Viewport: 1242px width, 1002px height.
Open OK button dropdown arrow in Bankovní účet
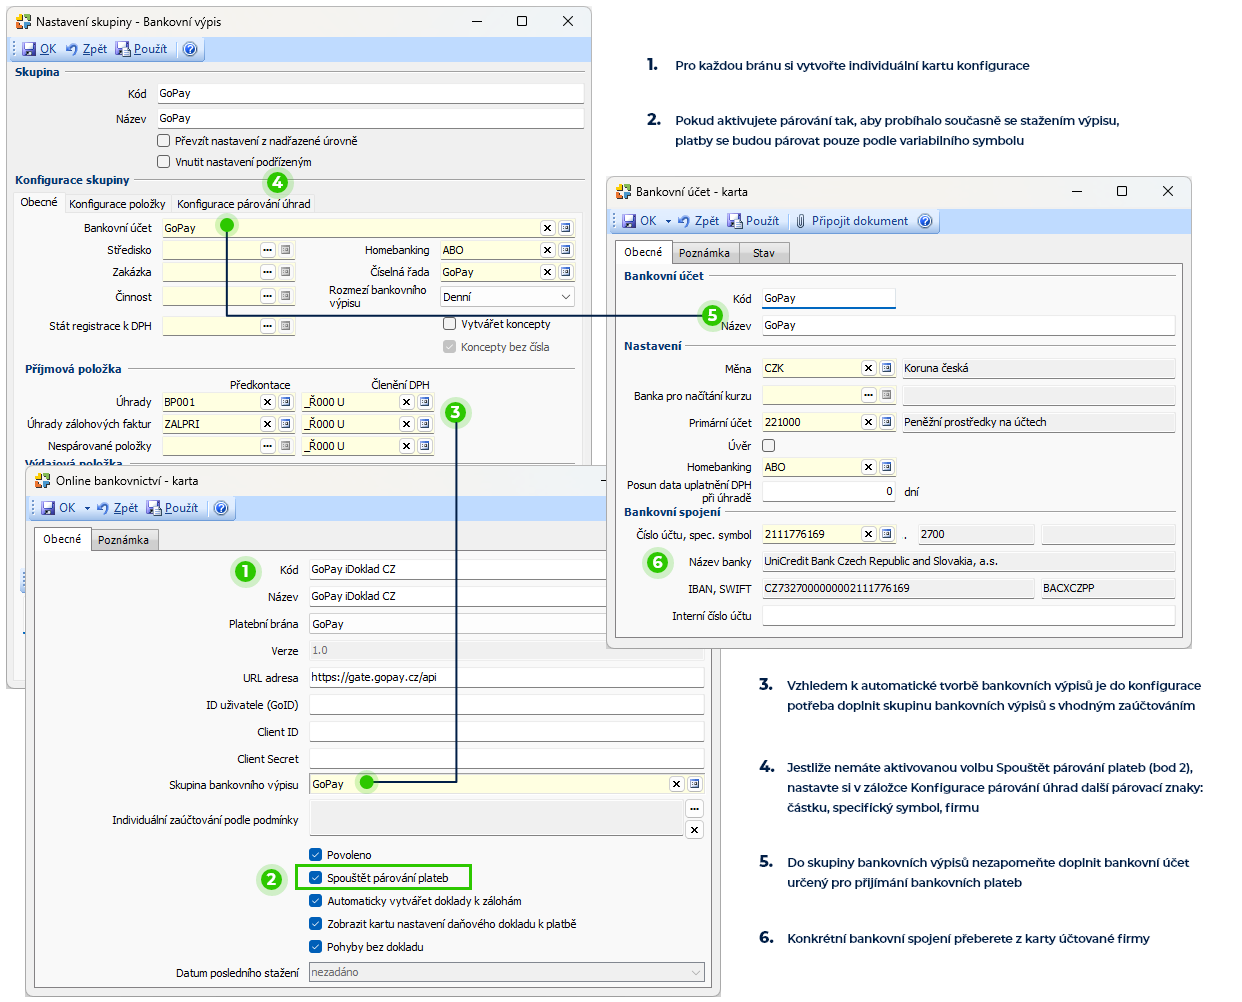(x=668, y=221)
